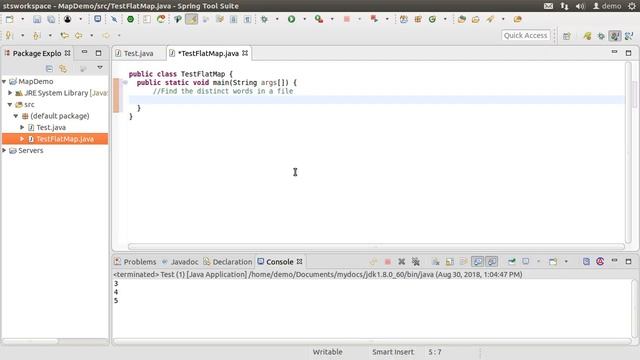The image size is (640, 360).
Task: Click the editor horizontal scrollbar
Action: 376,246
